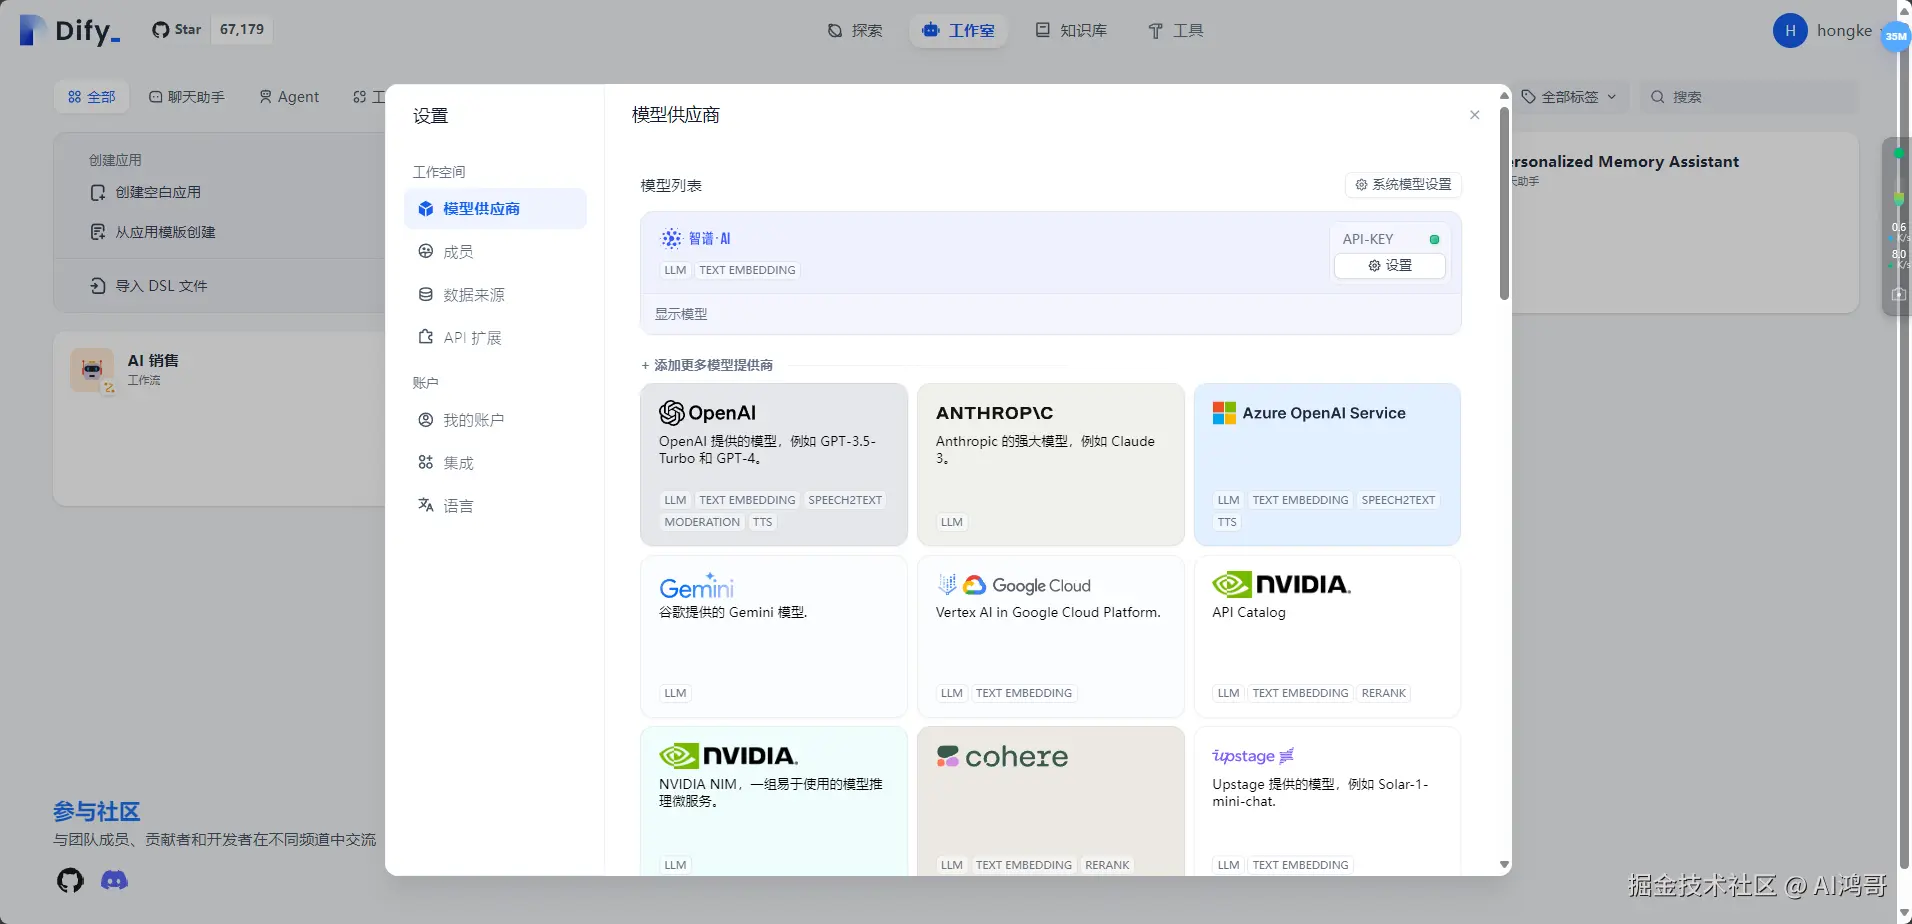Image resolution: width=1912 pixels, height=924 pixels.
Task: Click the 智谱·AI provider logo
Action: point(696,238)
